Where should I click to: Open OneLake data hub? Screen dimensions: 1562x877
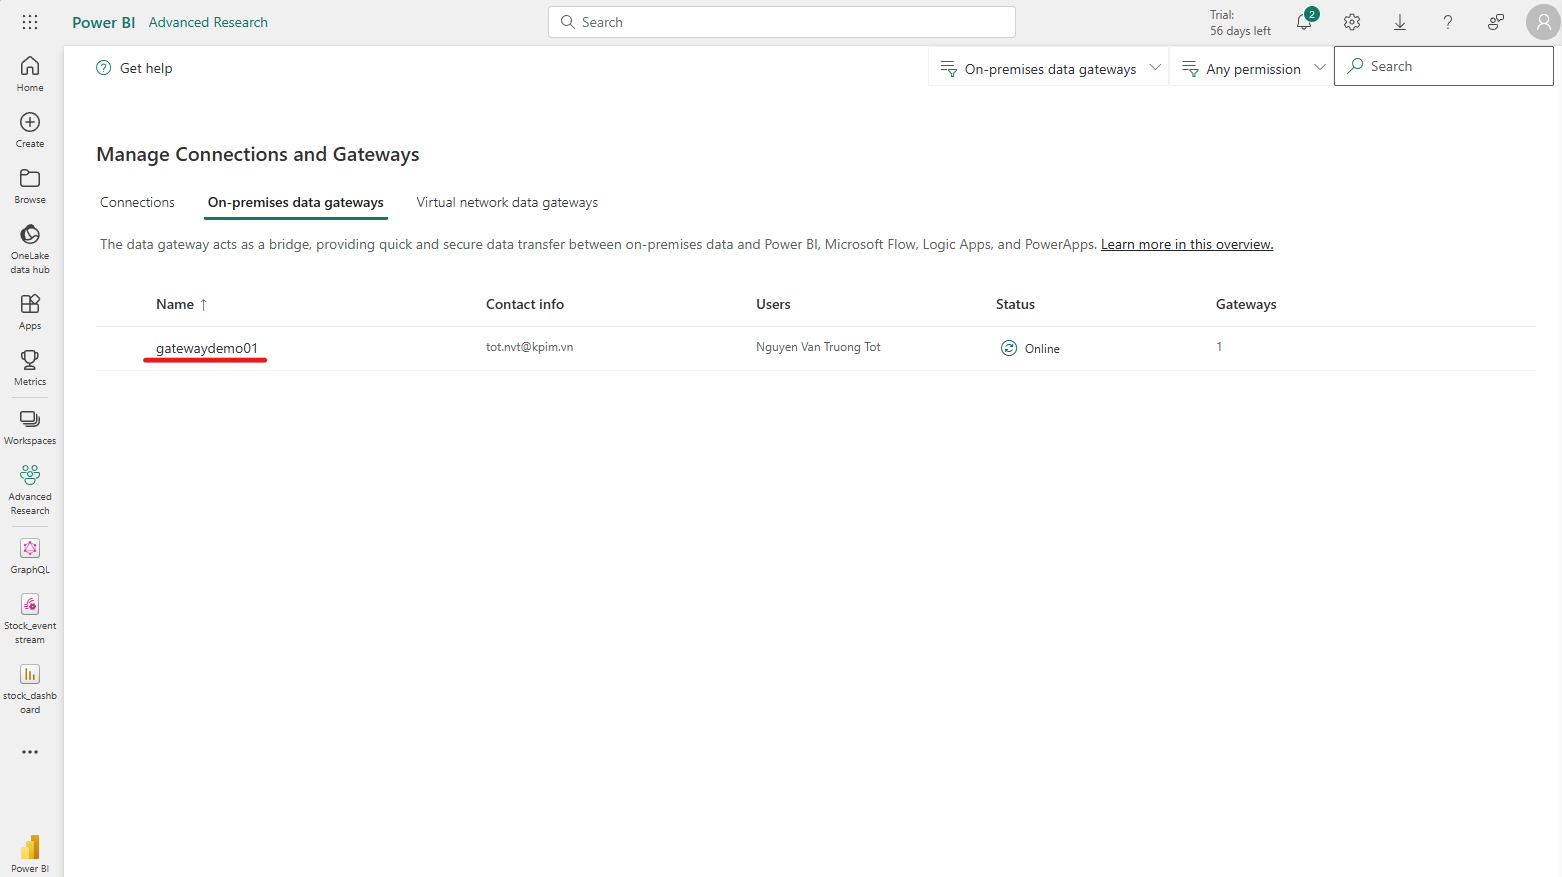click(x=30, y=248)
